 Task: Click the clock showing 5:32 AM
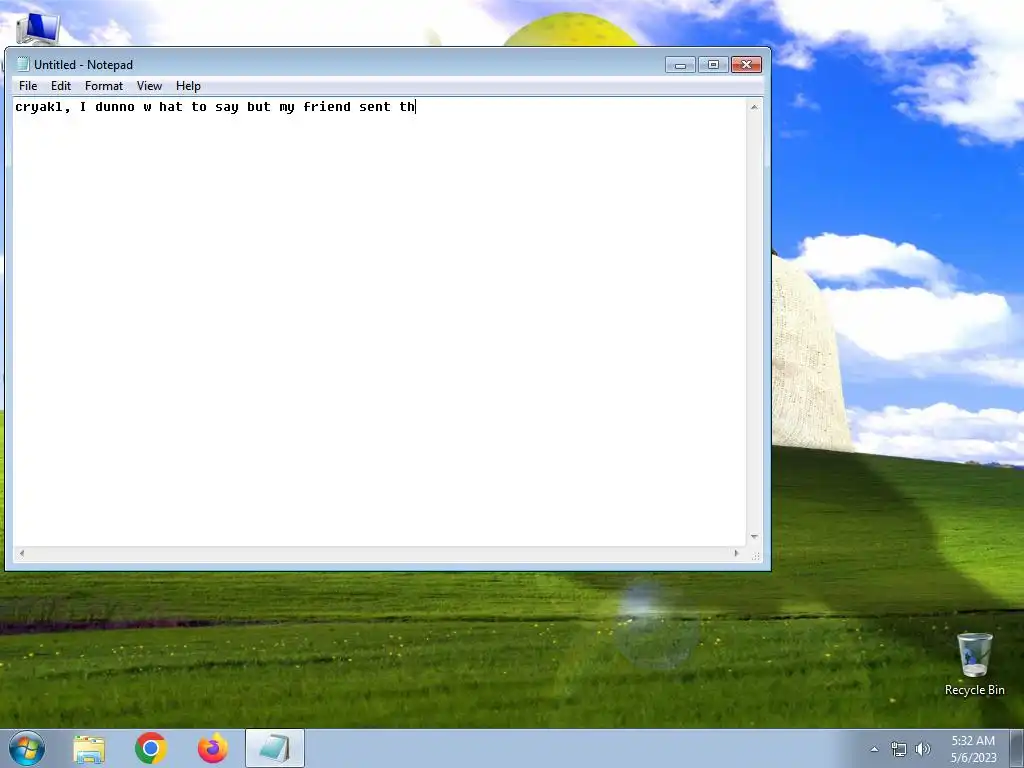pyautogui.click(x=973, y=748)
